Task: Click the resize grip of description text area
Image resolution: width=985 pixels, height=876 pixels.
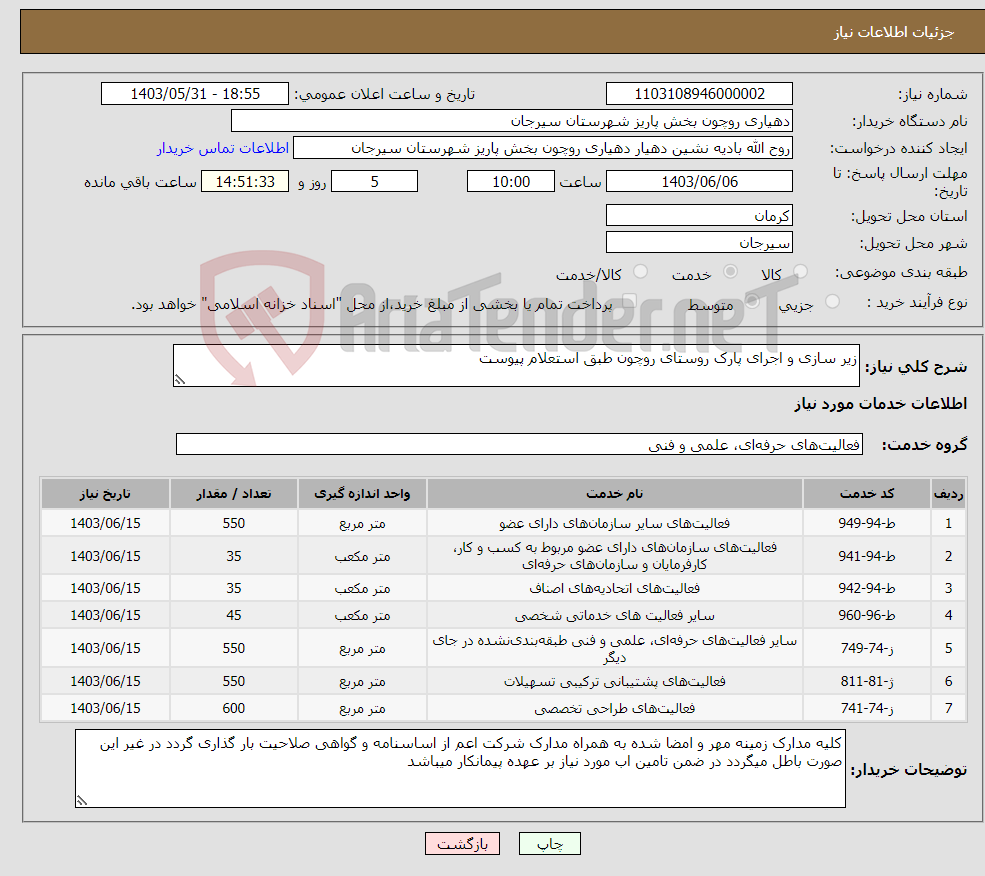Action: pyautogui.click(x=180, y=380)
